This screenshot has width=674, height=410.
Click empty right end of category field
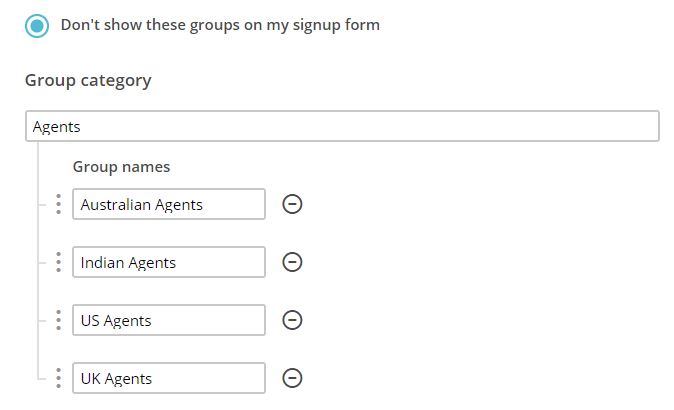pos(620,126)
